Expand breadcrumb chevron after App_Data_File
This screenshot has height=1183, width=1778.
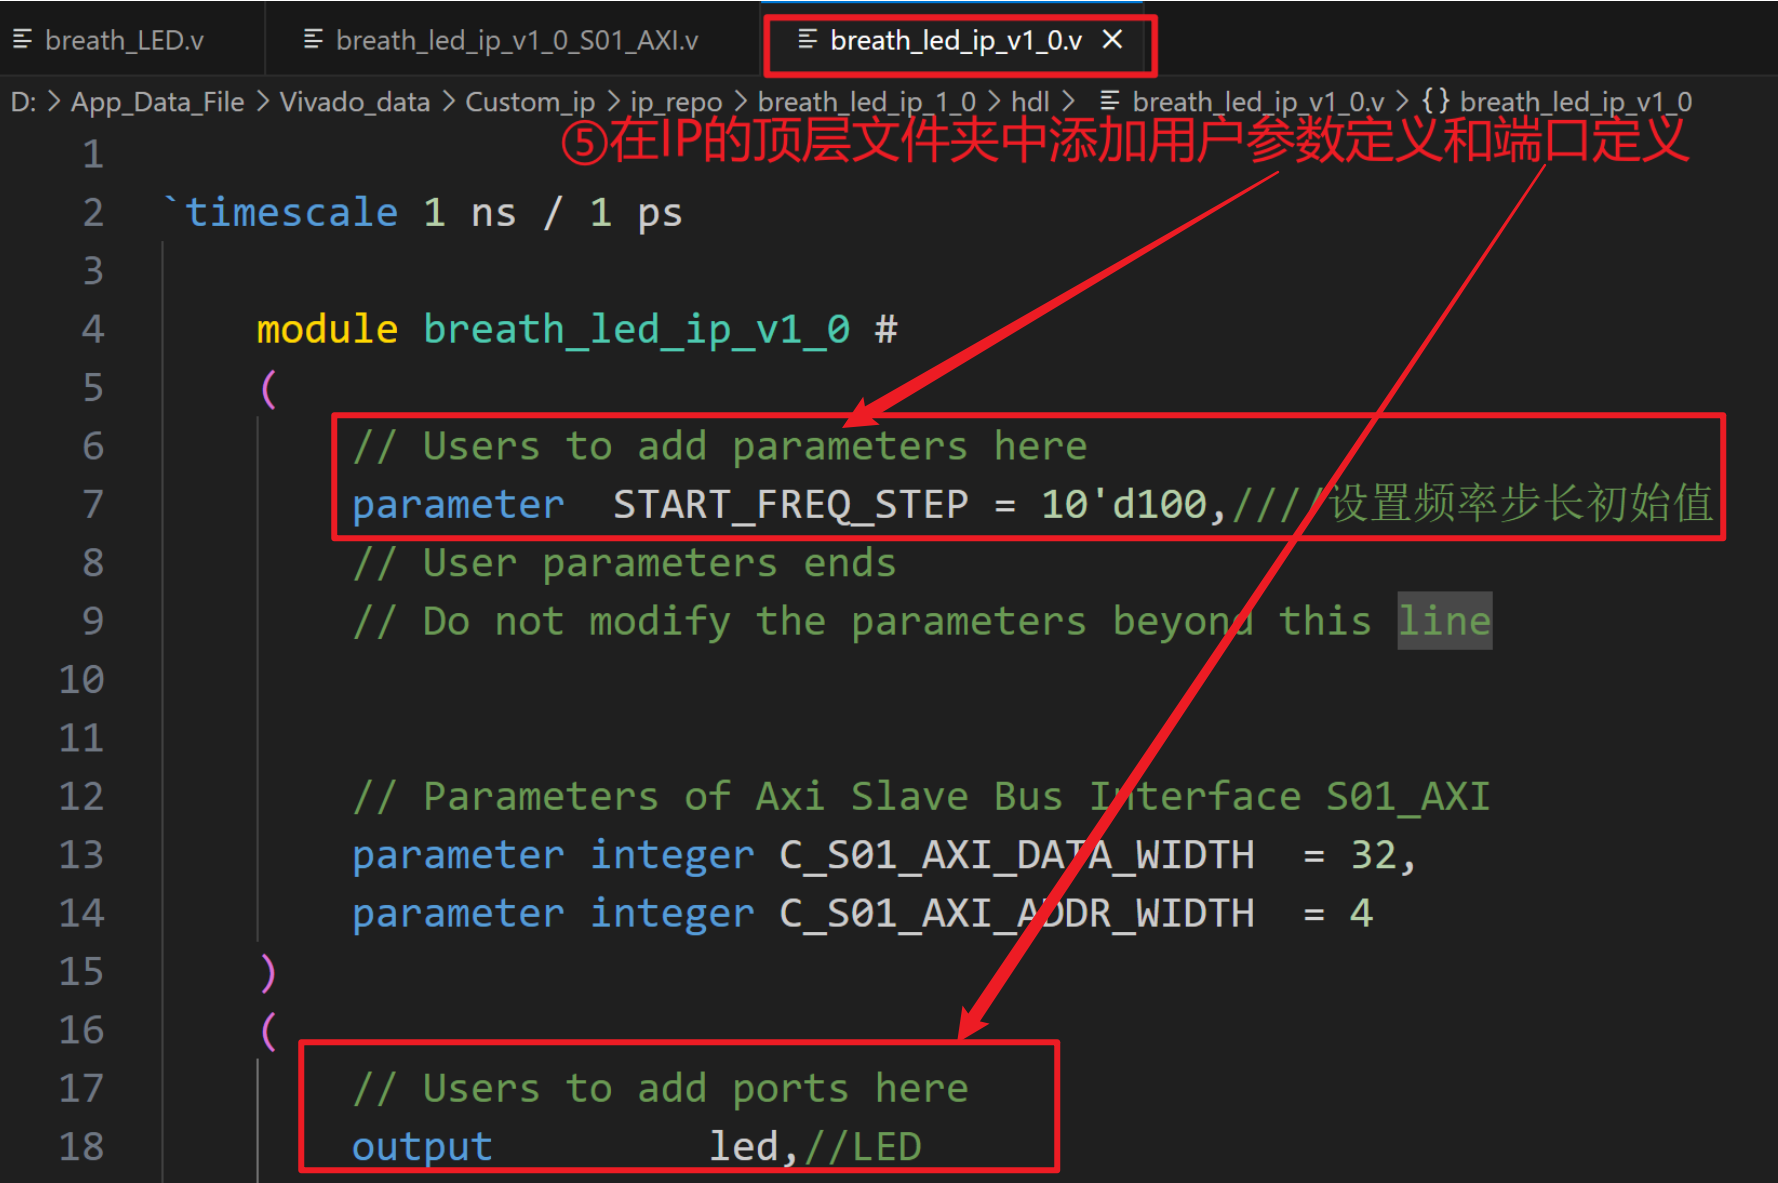click(x=262, y=102)
